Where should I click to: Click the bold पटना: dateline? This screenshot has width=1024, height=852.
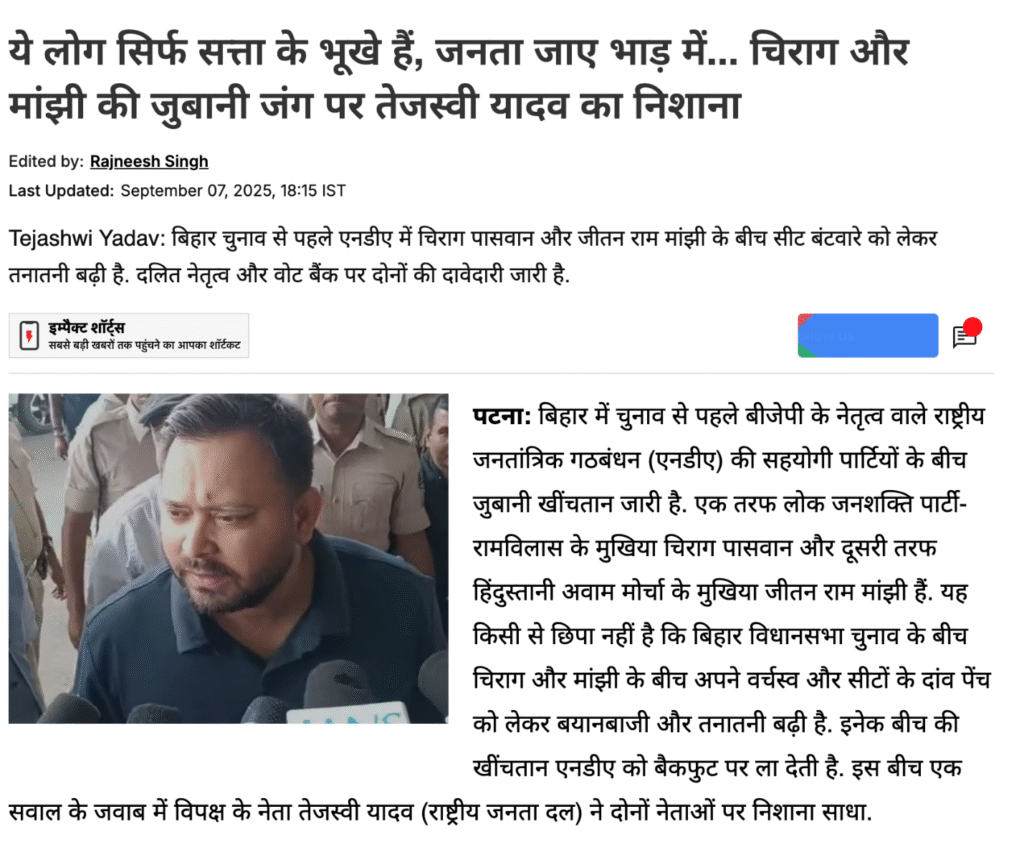[x=502, y=416]
